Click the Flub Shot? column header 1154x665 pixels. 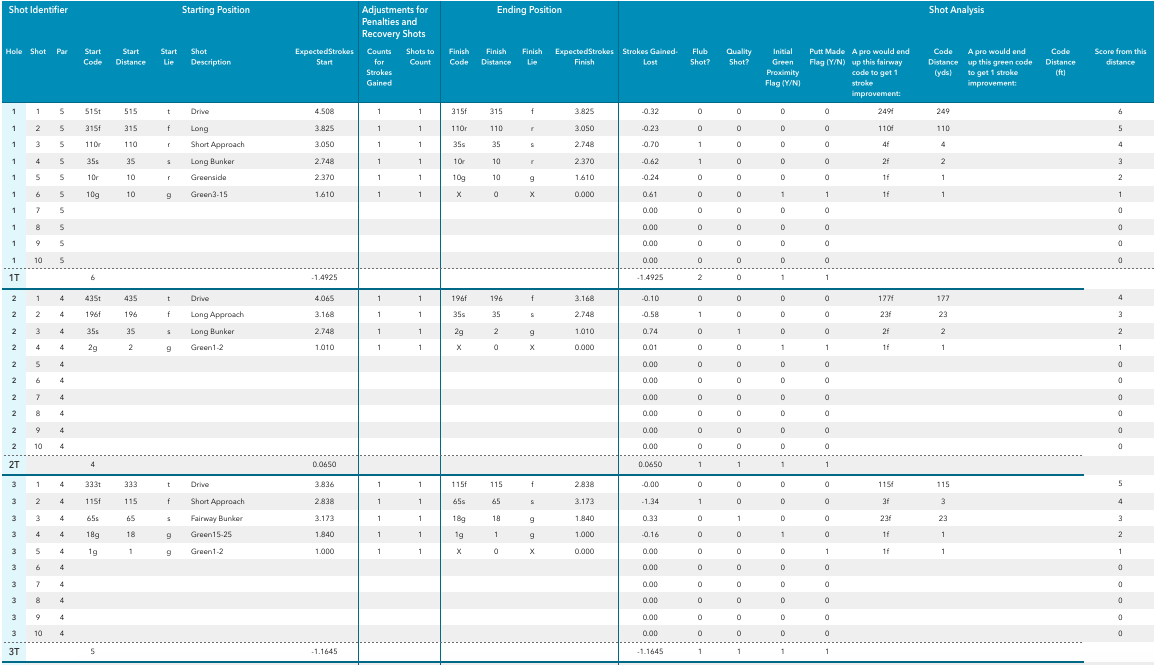[x=699, y=57]
